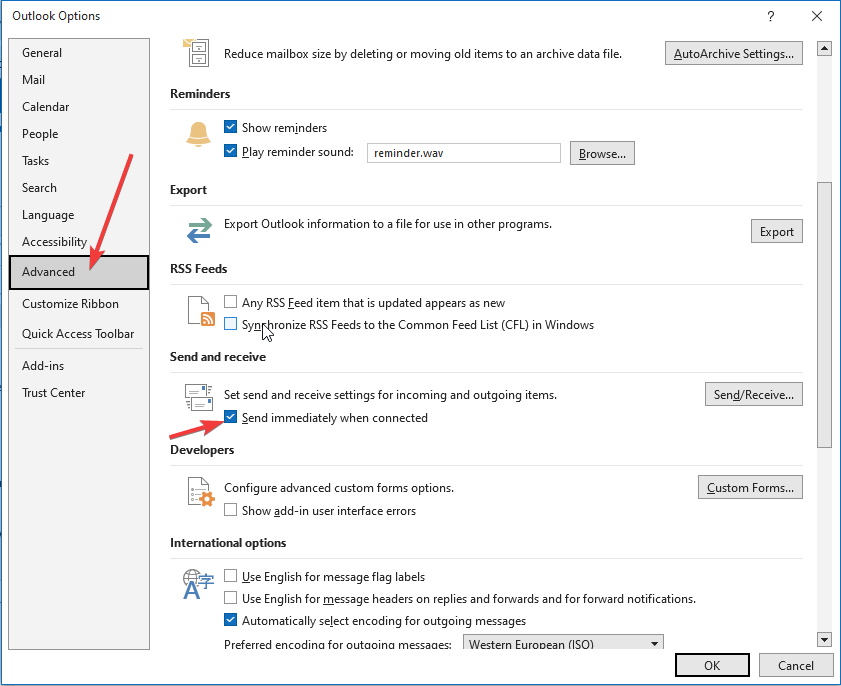The image size is (841, 686).
Task: Enable Use English for message flag labels
Action: [x=230, y=576]
